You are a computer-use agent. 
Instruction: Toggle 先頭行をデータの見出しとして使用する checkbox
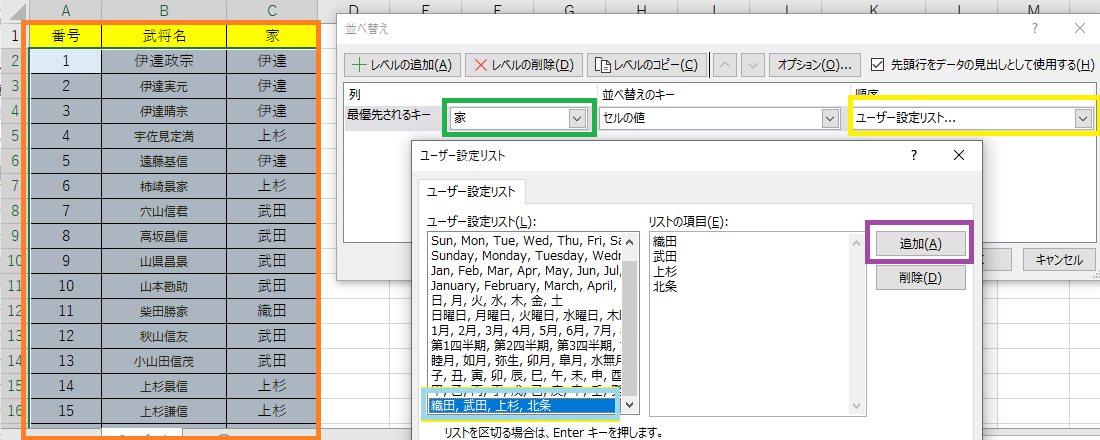876,65
